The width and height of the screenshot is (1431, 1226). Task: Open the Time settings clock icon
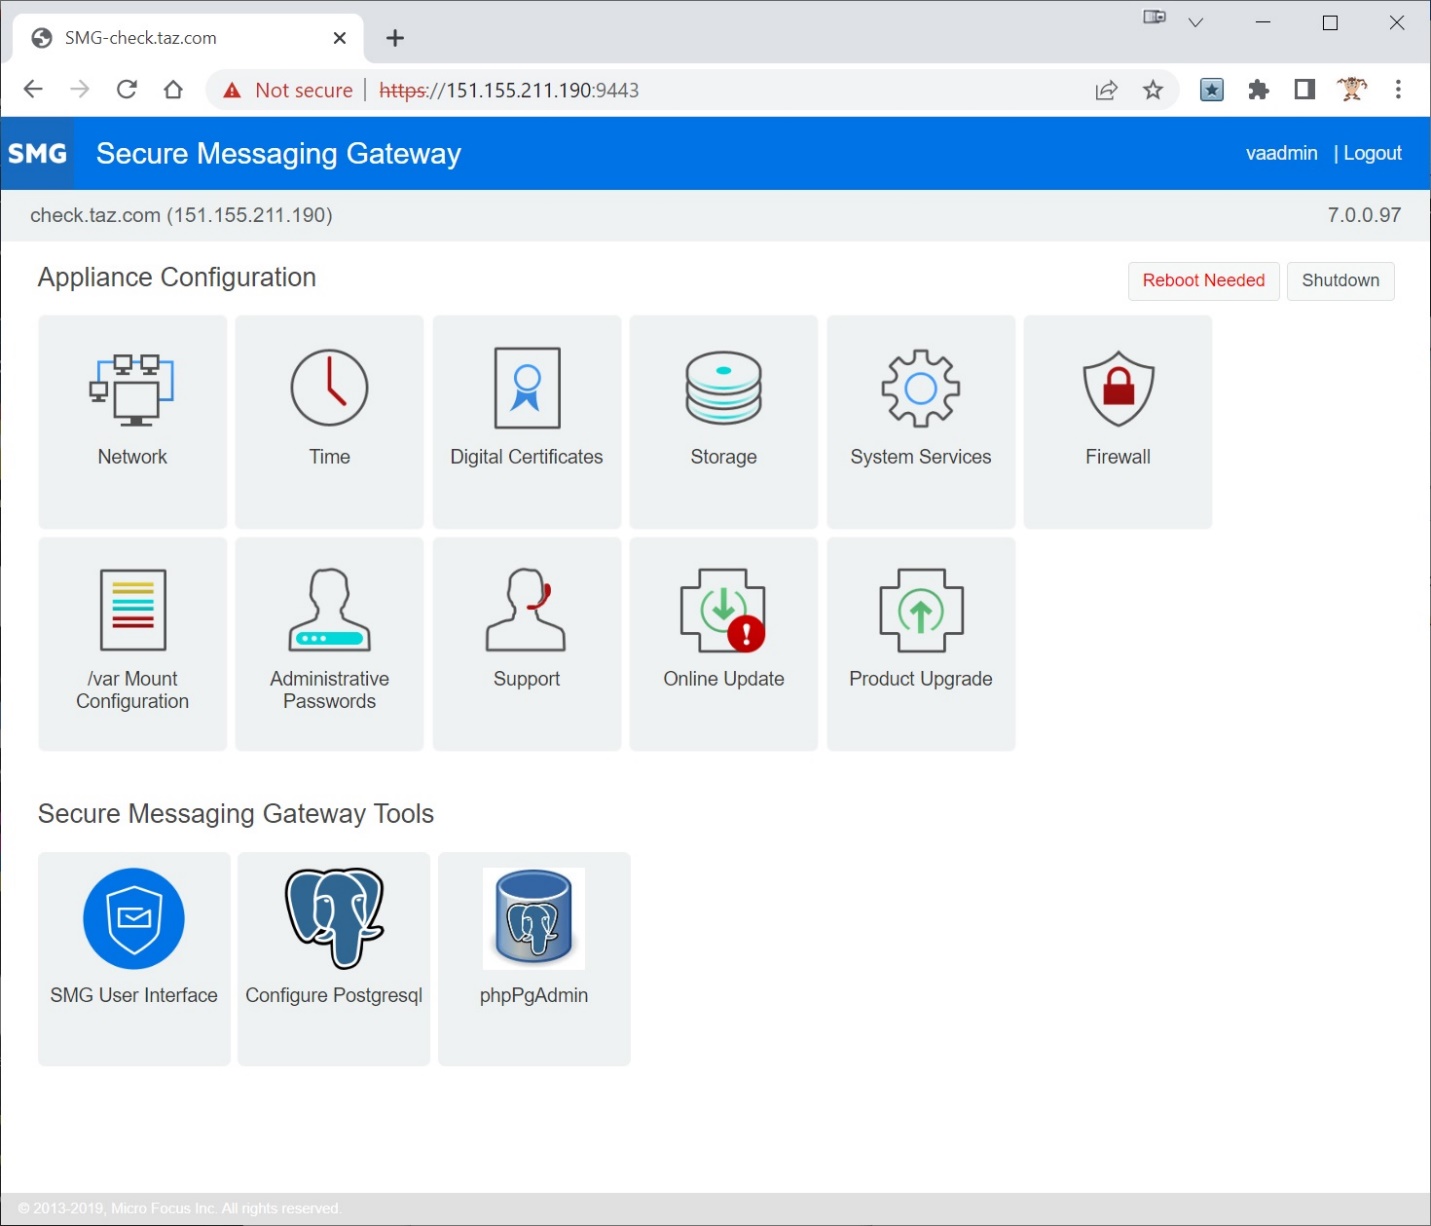[329, 388]
